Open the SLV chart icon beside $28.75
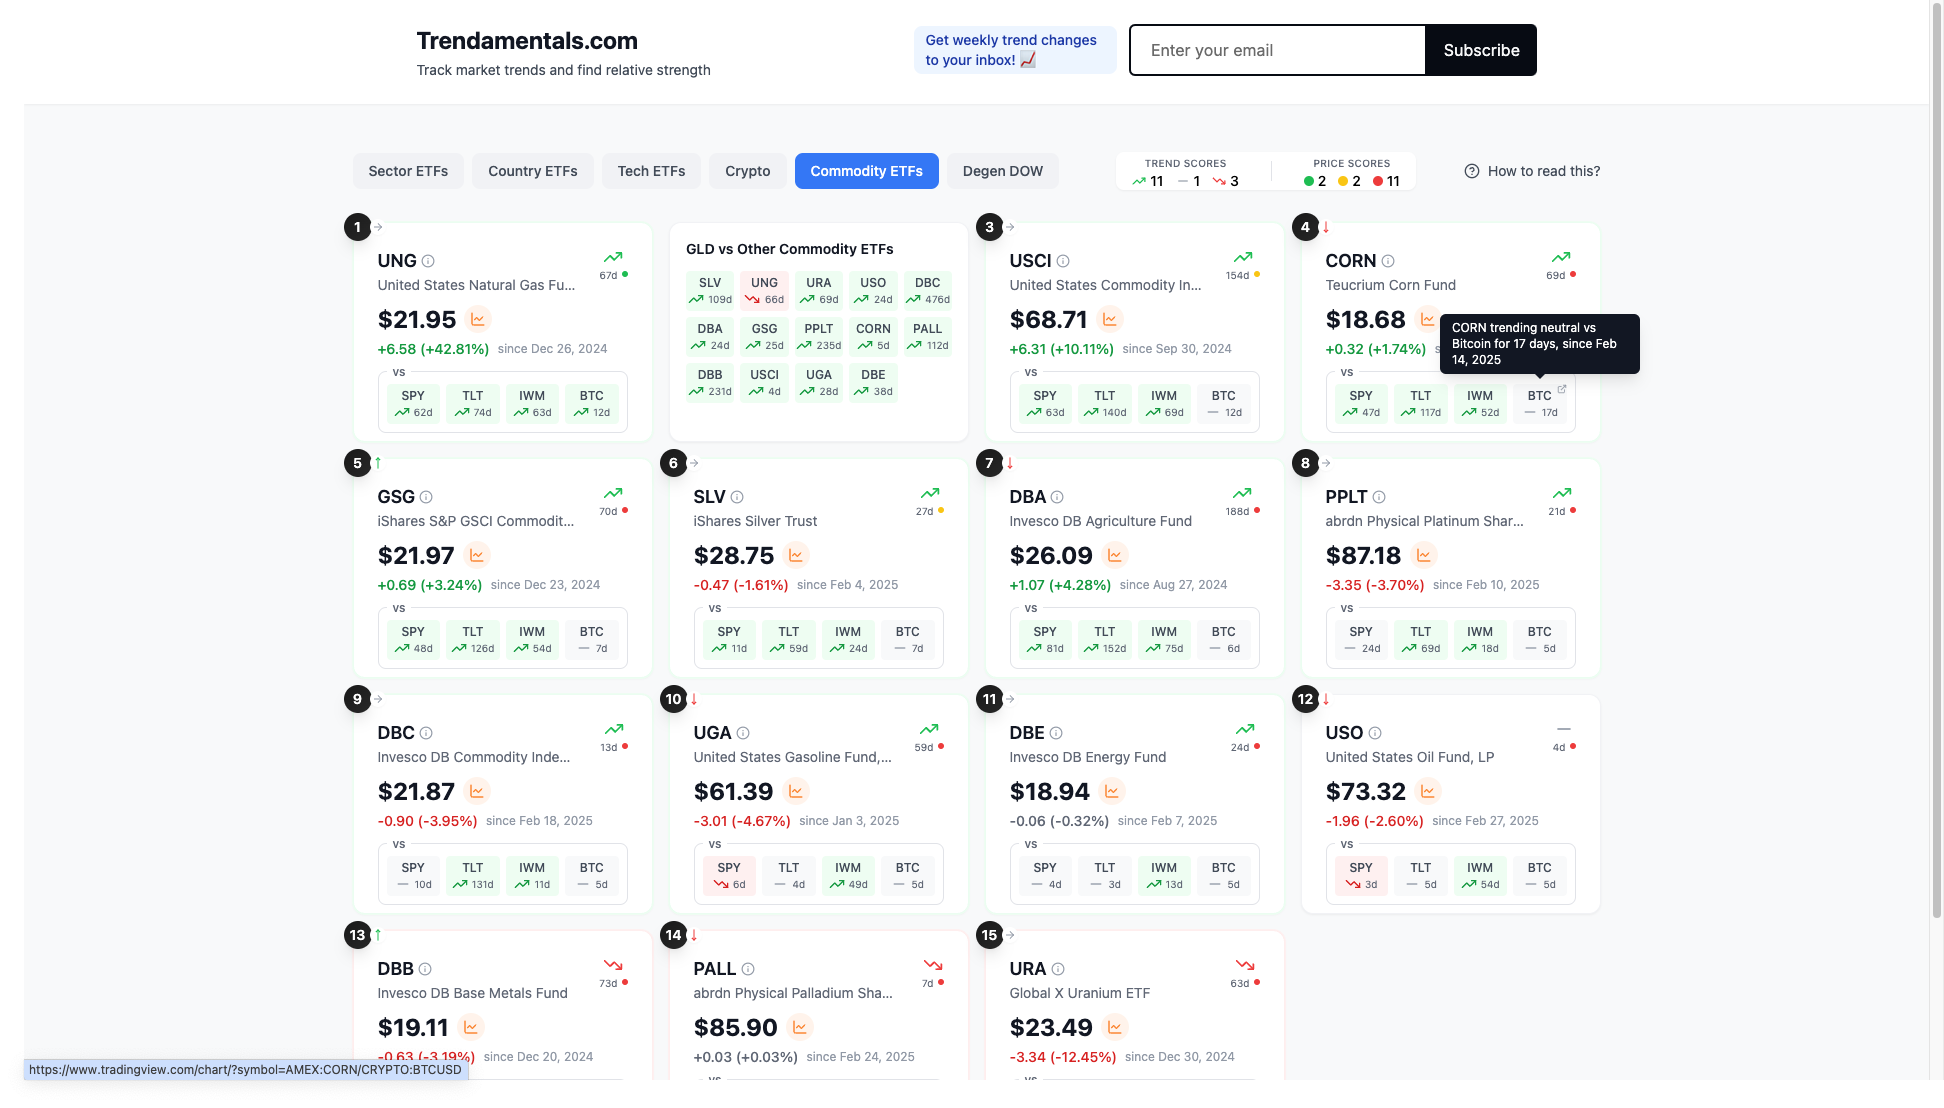The height and width of the screenshot is (1108, 1944). (x=796, y=556)
